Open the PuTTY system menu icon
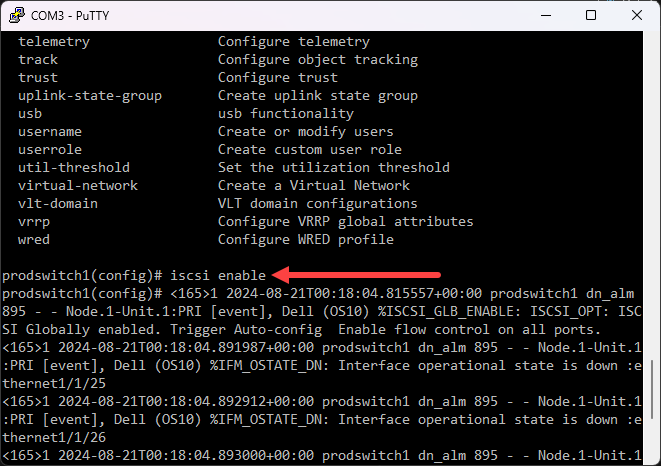The width and height of the screenshot is (661, 466). 16,15
